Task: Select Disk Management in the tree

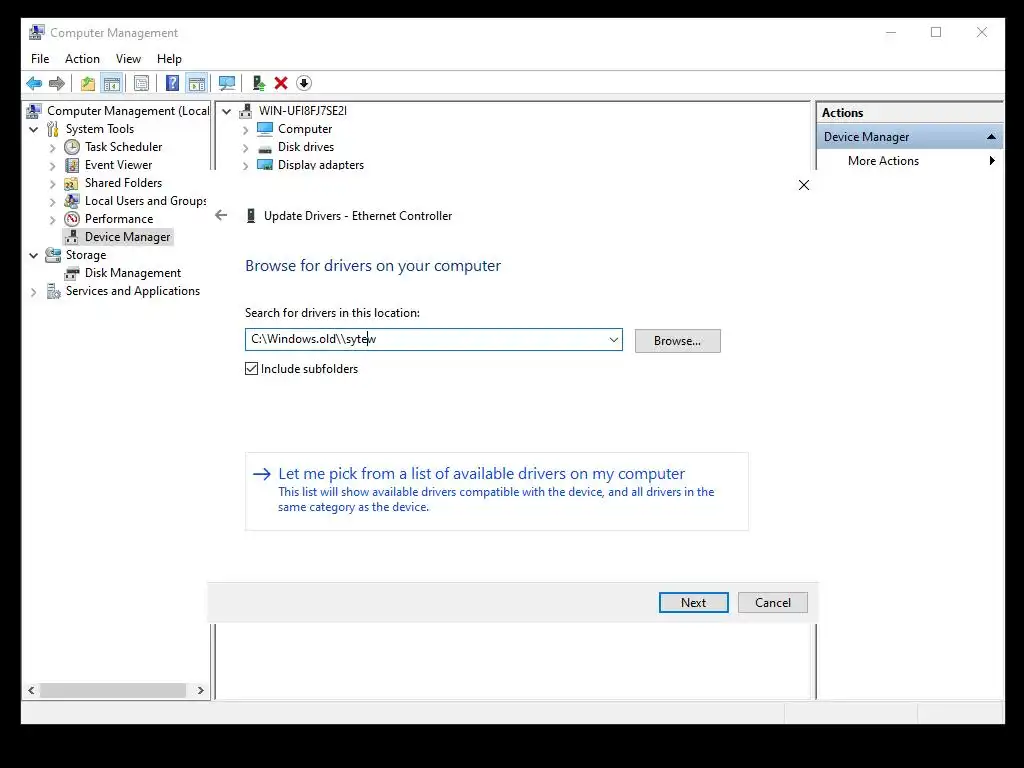Action: tap(133, 273)
